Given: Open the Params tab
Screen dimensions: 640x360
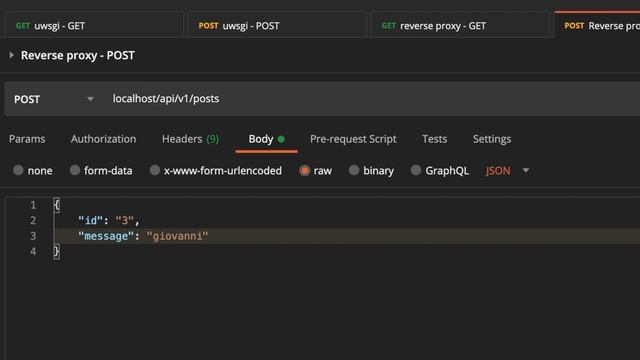Looking at the screenshot, I should coord(27,139).
